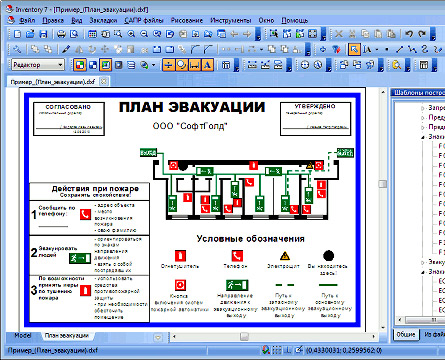The image size is (445, 360).
Task: Toggle the highlighted color display mode button
Action: click(x=79, y=65)
